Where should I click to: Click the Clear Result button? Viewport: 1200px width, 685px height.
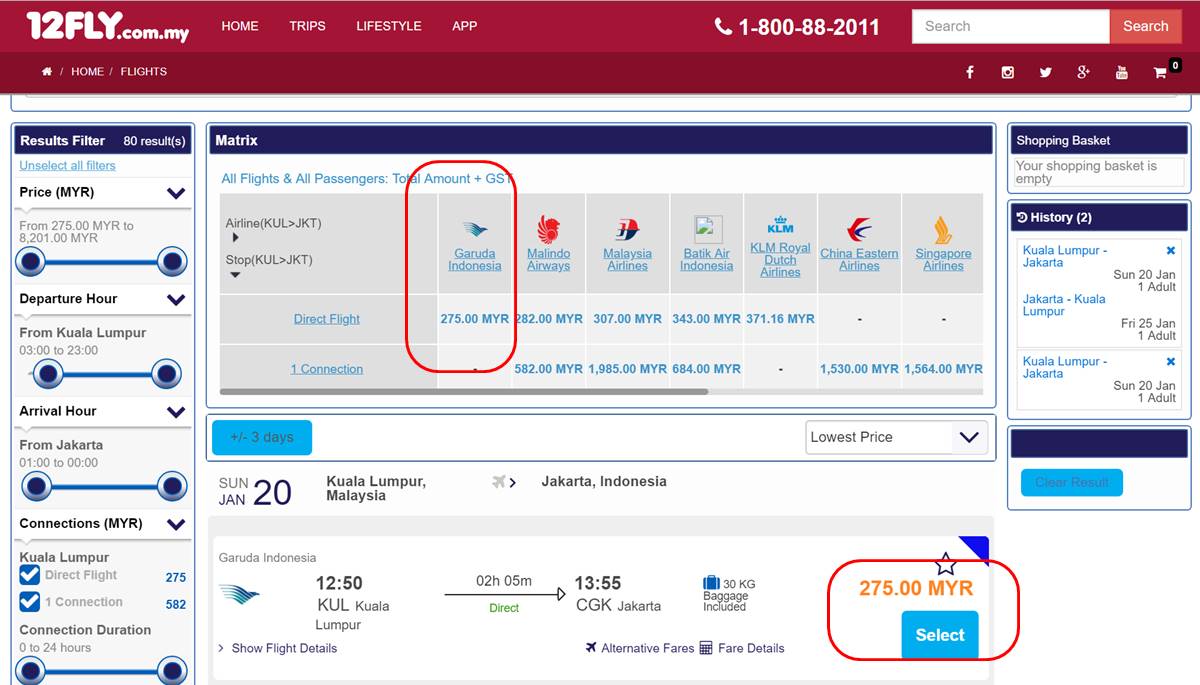click(1072, 483)
